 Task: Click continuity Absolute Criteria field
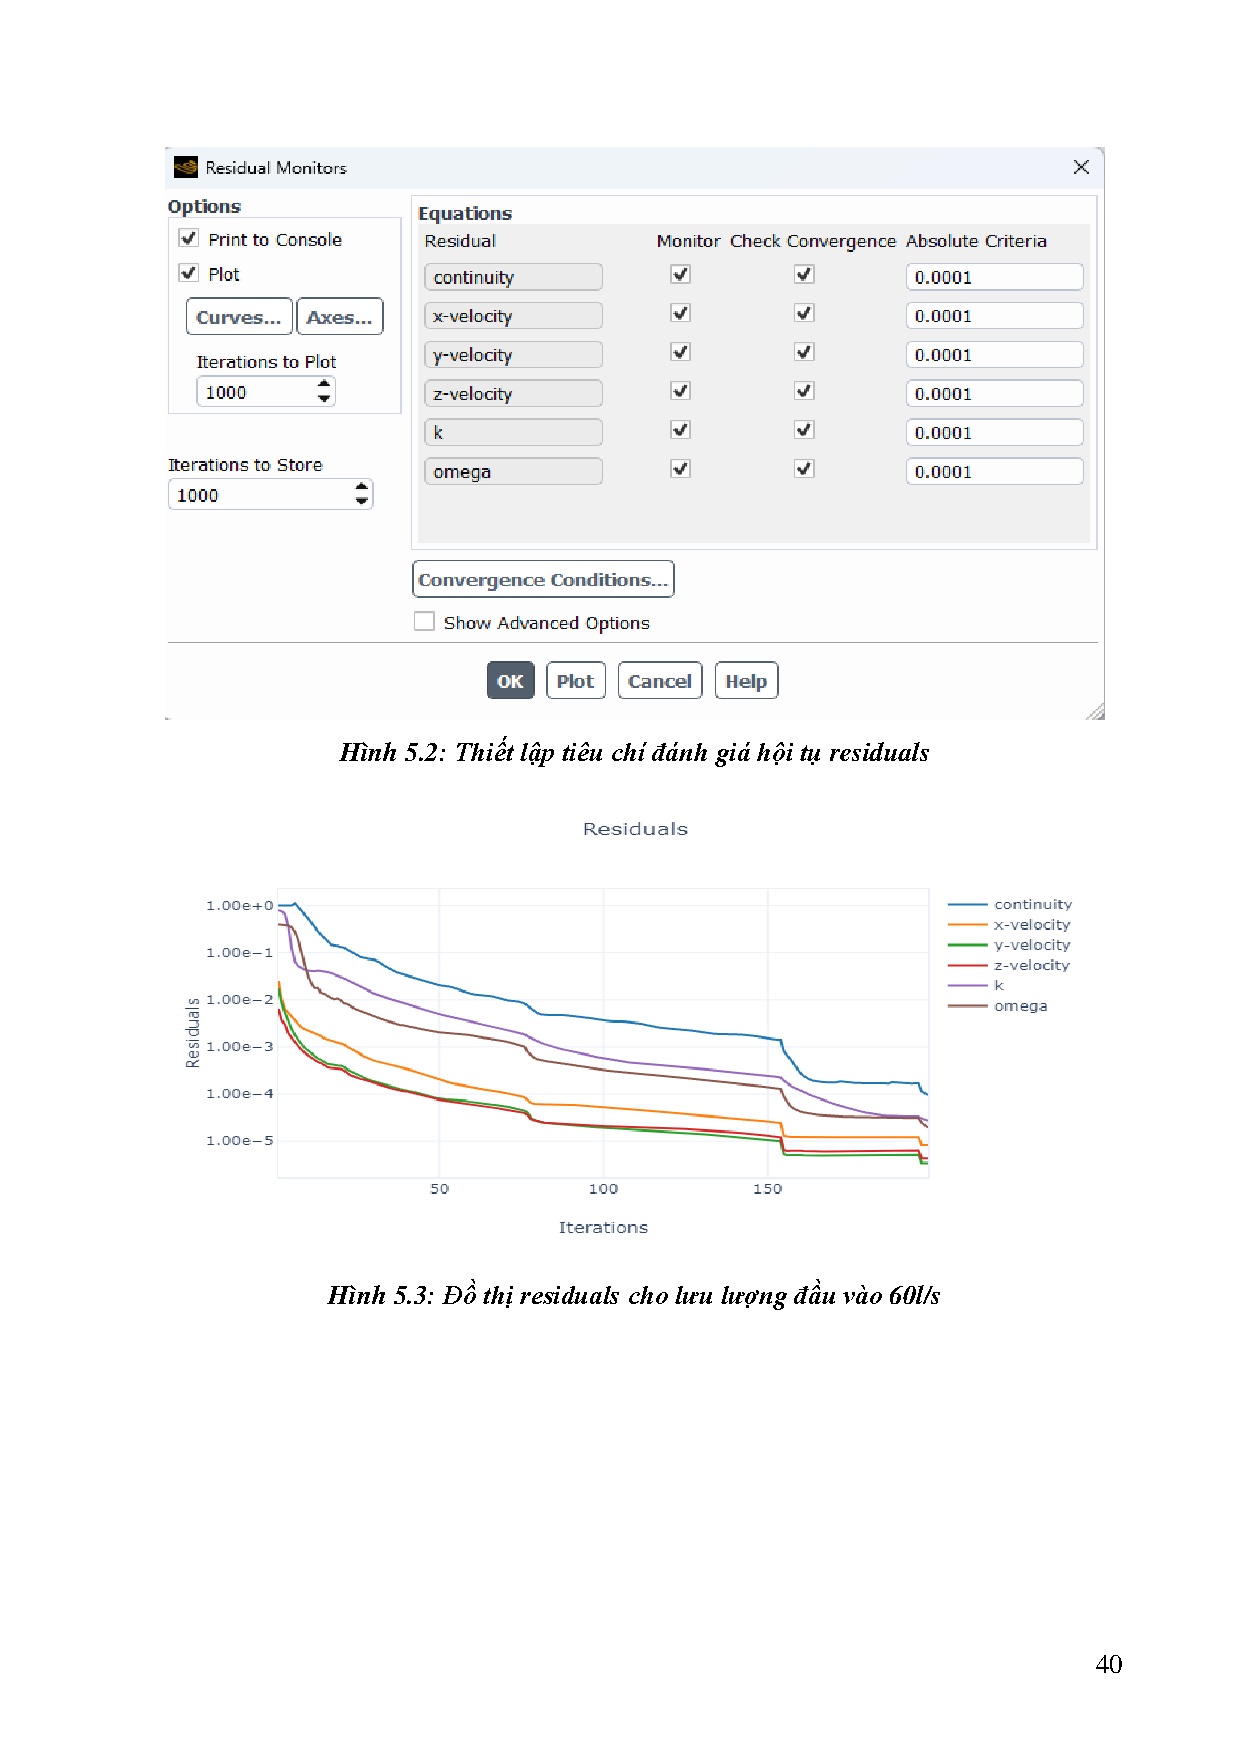pos(993,277)
